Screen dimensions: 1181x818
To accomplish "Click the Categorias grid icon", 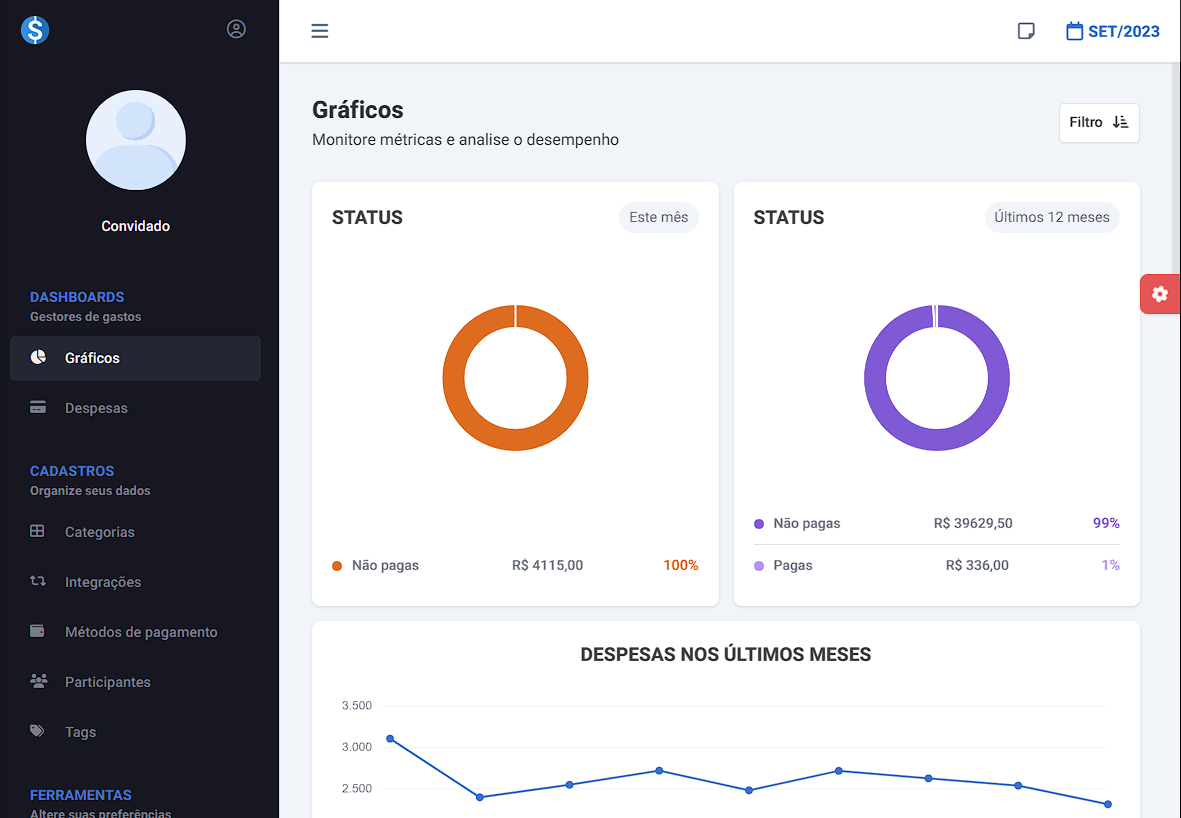I will (38, 532).
